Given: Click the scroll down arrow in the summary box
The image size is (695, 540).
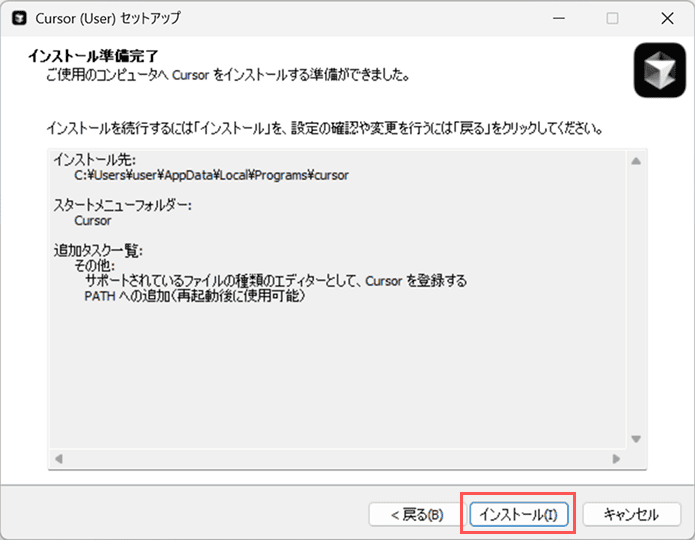Looking at the screenshot, I should tap(636, 439).
